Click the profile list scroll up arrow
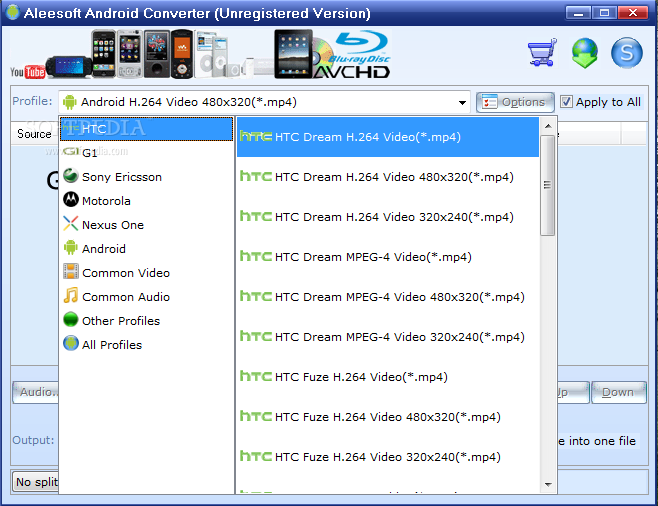658x506 pixels. tap(548, 126)
